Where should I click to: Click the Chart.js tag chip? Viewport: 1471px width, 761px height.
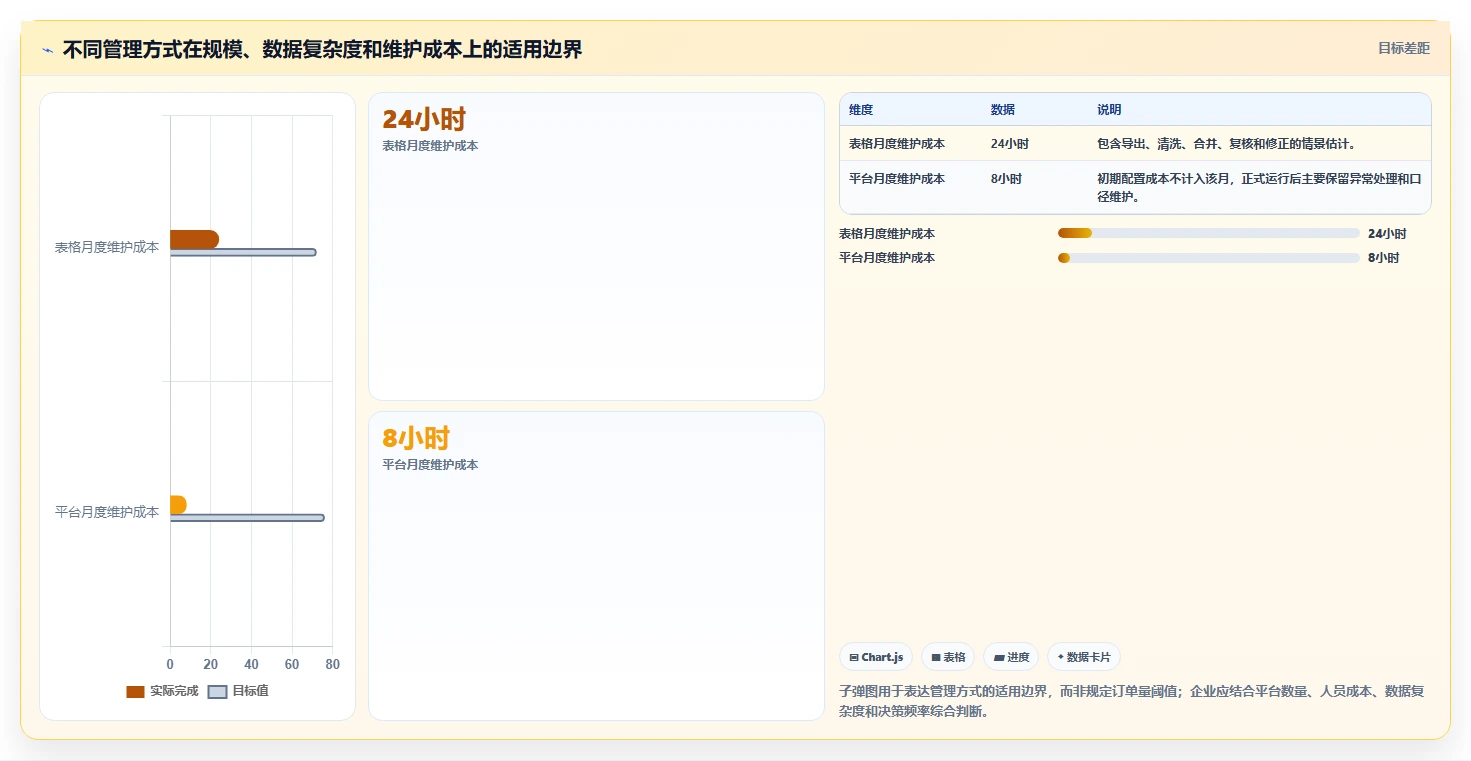[876, 657]
